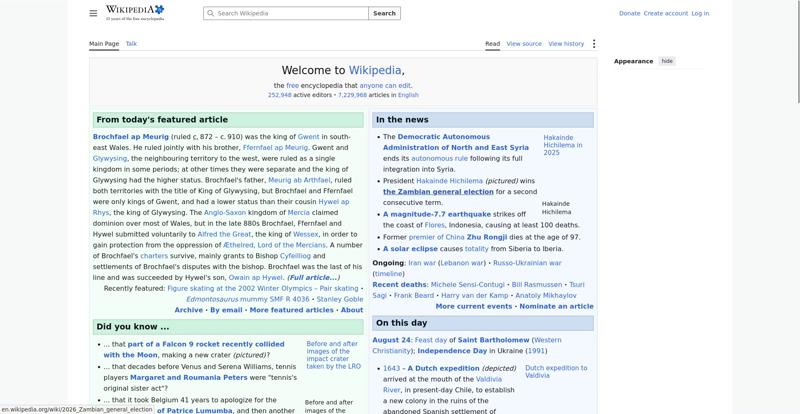Image resolution: width=800 pixels, height=414 pixels.
Task: Click Bill Rasmussen link
Action: point(537,284)
